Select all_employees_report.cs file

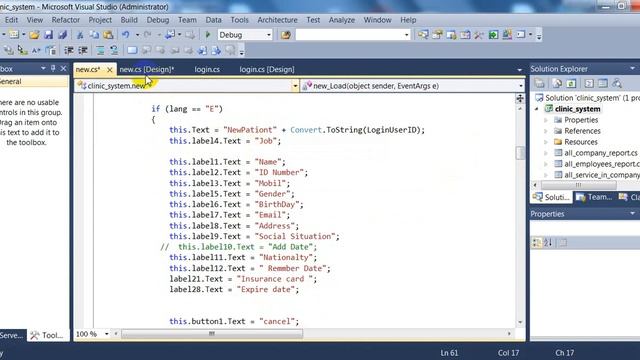tap(601, 164)
